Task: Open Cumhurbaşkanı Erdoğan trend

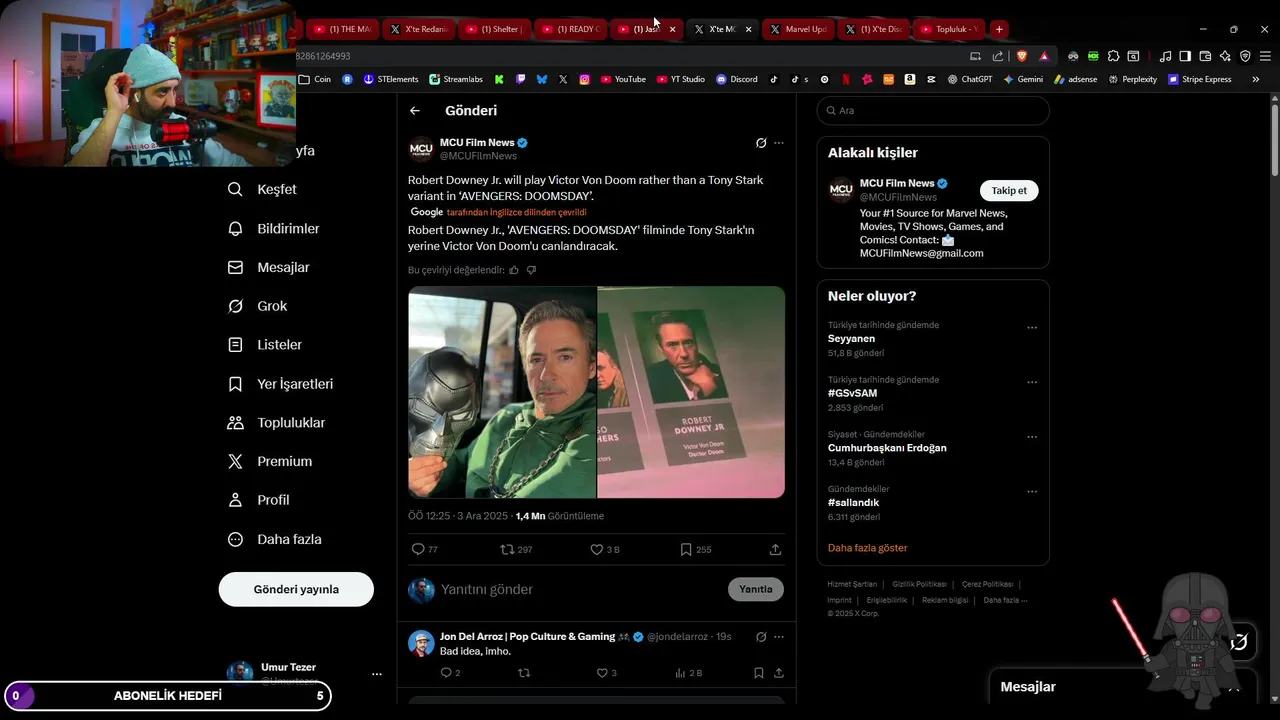Action: point(887,448)
